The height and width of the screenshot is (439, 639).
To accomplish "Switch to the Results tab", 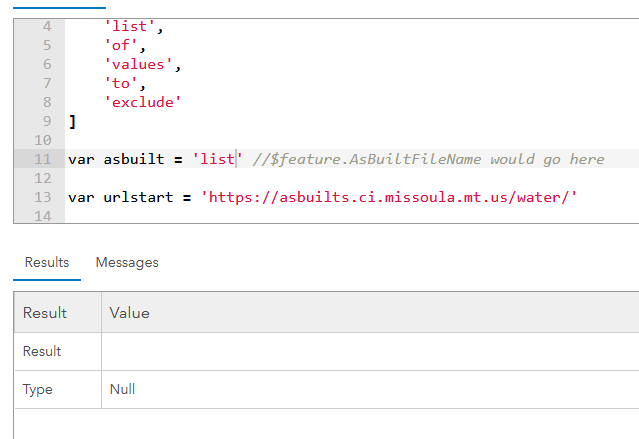I will (x=47, y=262).
